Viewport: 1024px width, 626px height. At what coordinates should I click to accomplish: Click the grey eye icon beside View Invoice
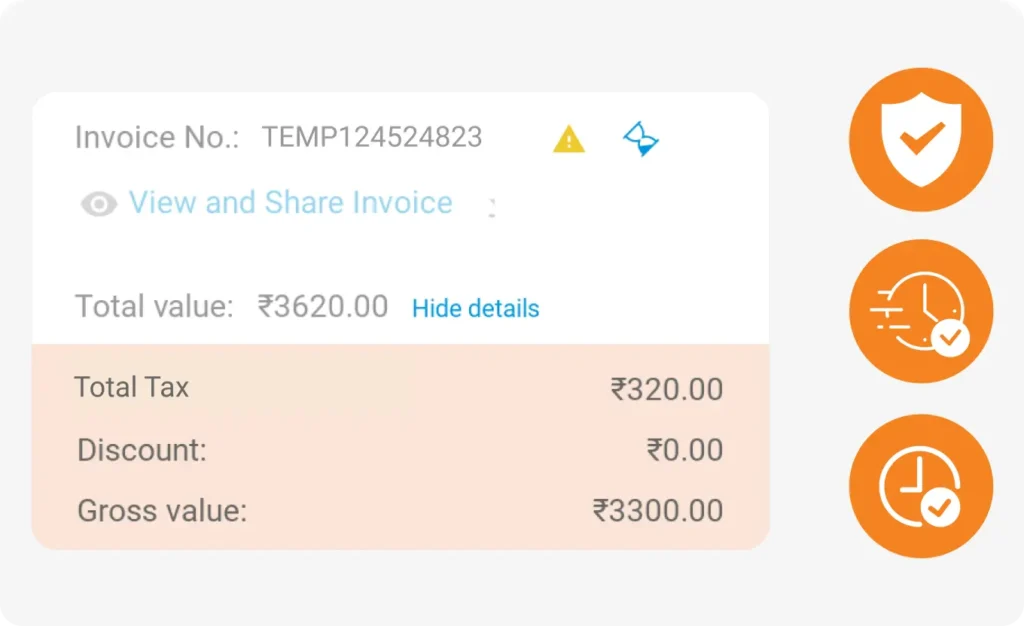pyautogui.click(x=98, y=204)
